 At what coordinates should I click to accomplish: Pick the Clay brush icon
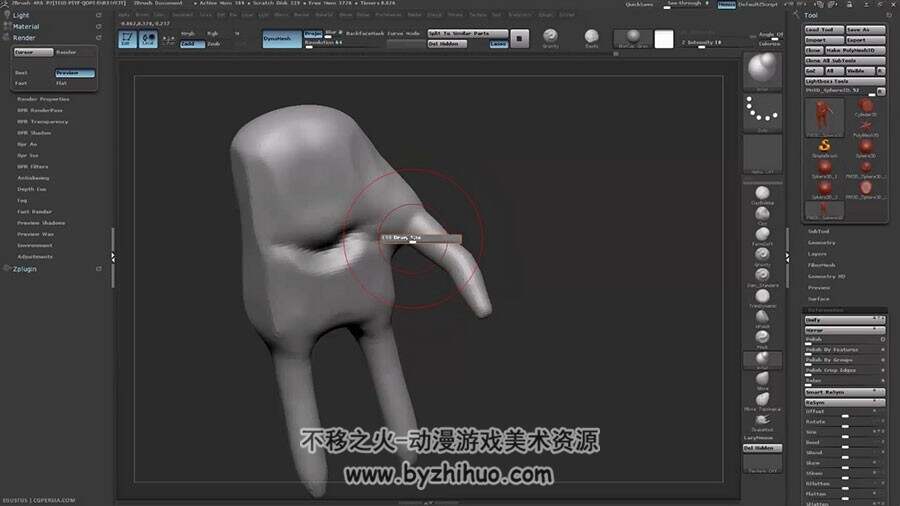click(x=762, y=214)
